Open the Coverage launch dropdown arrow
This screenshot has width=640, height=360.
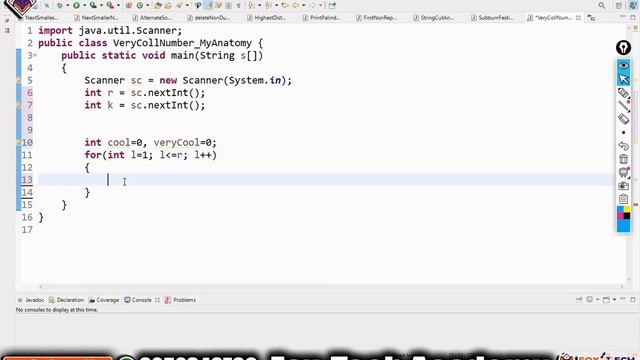[x=101, y=5]
